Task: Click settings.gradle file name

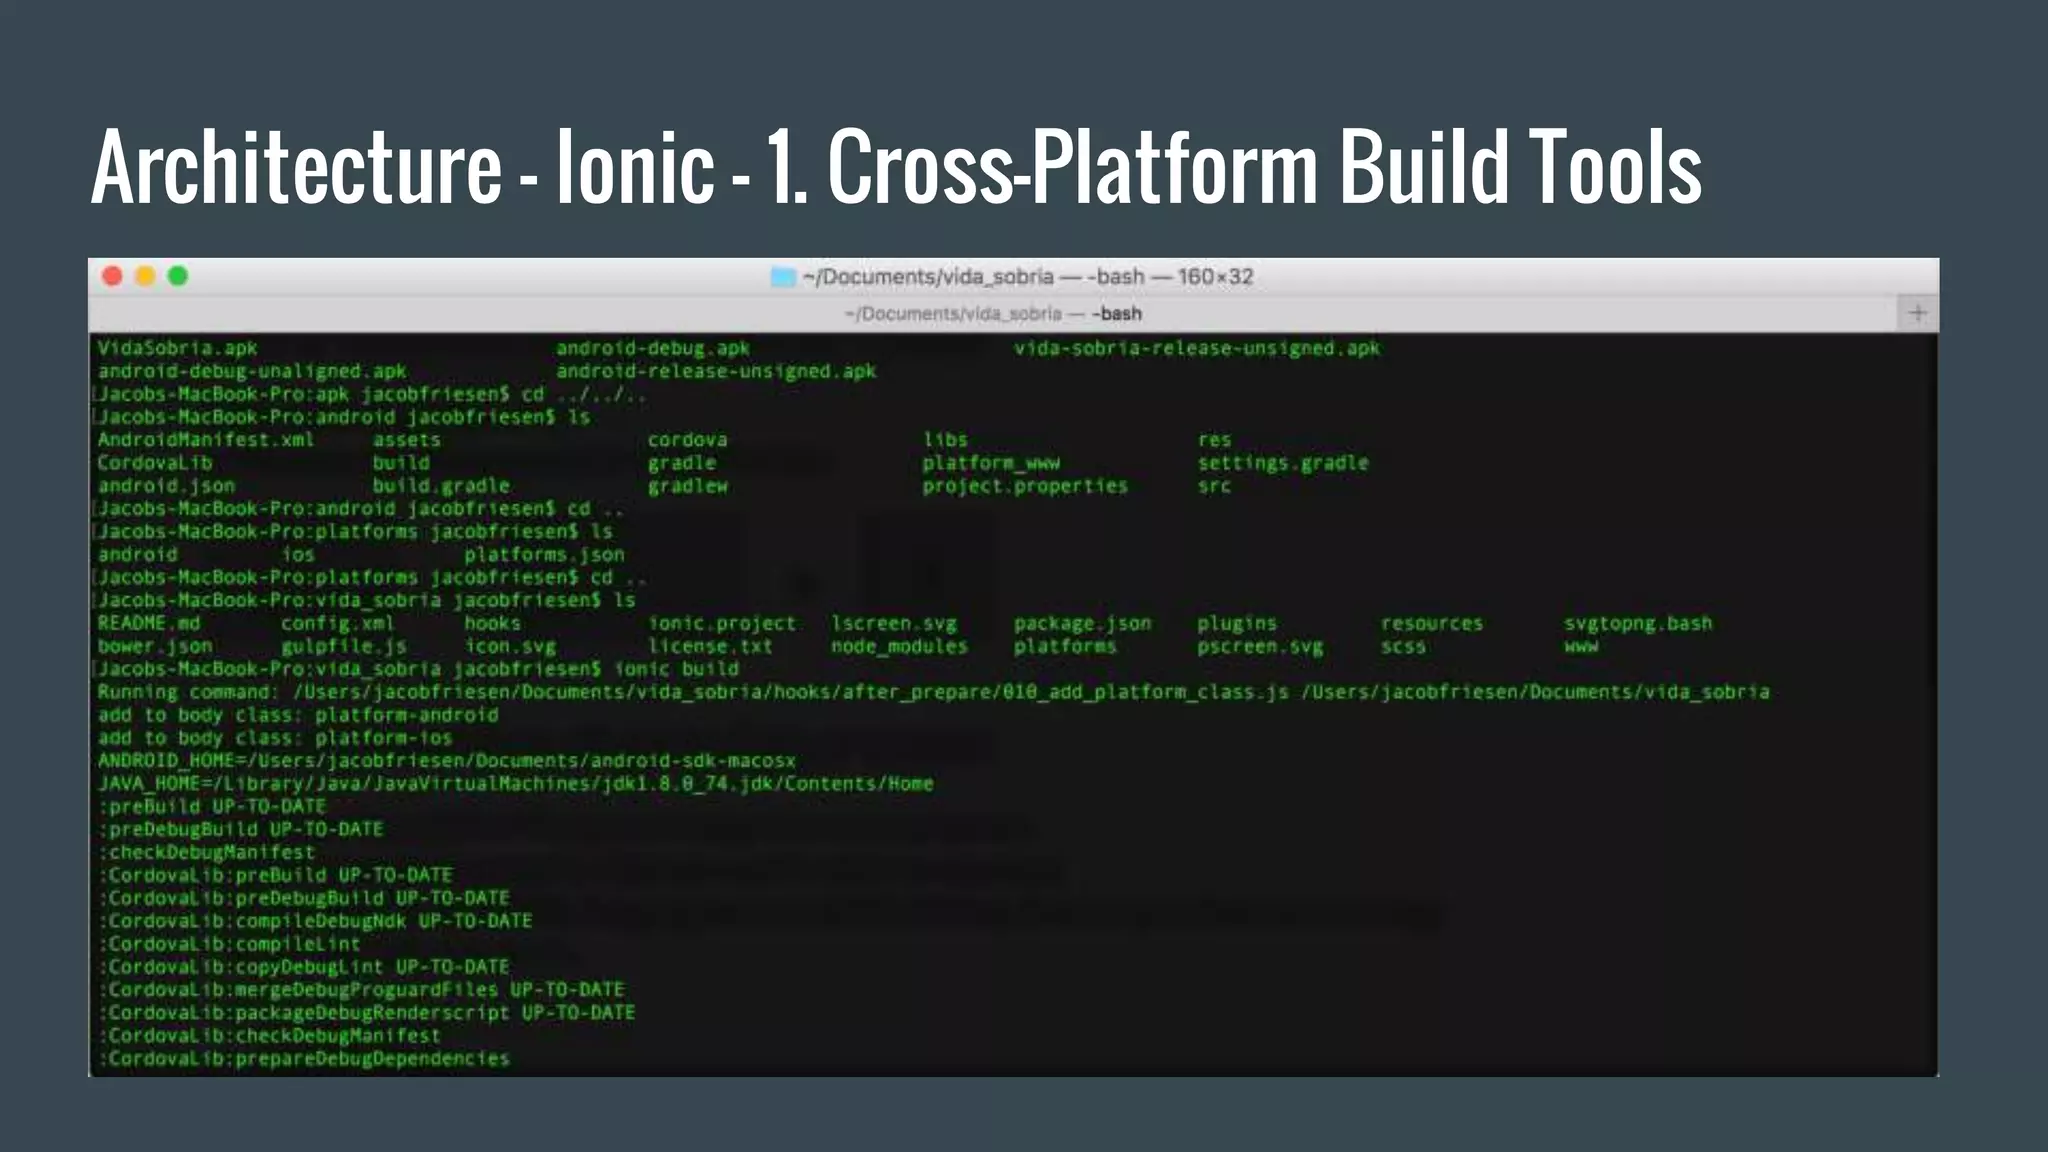Action: click(x=1283, y=463)
